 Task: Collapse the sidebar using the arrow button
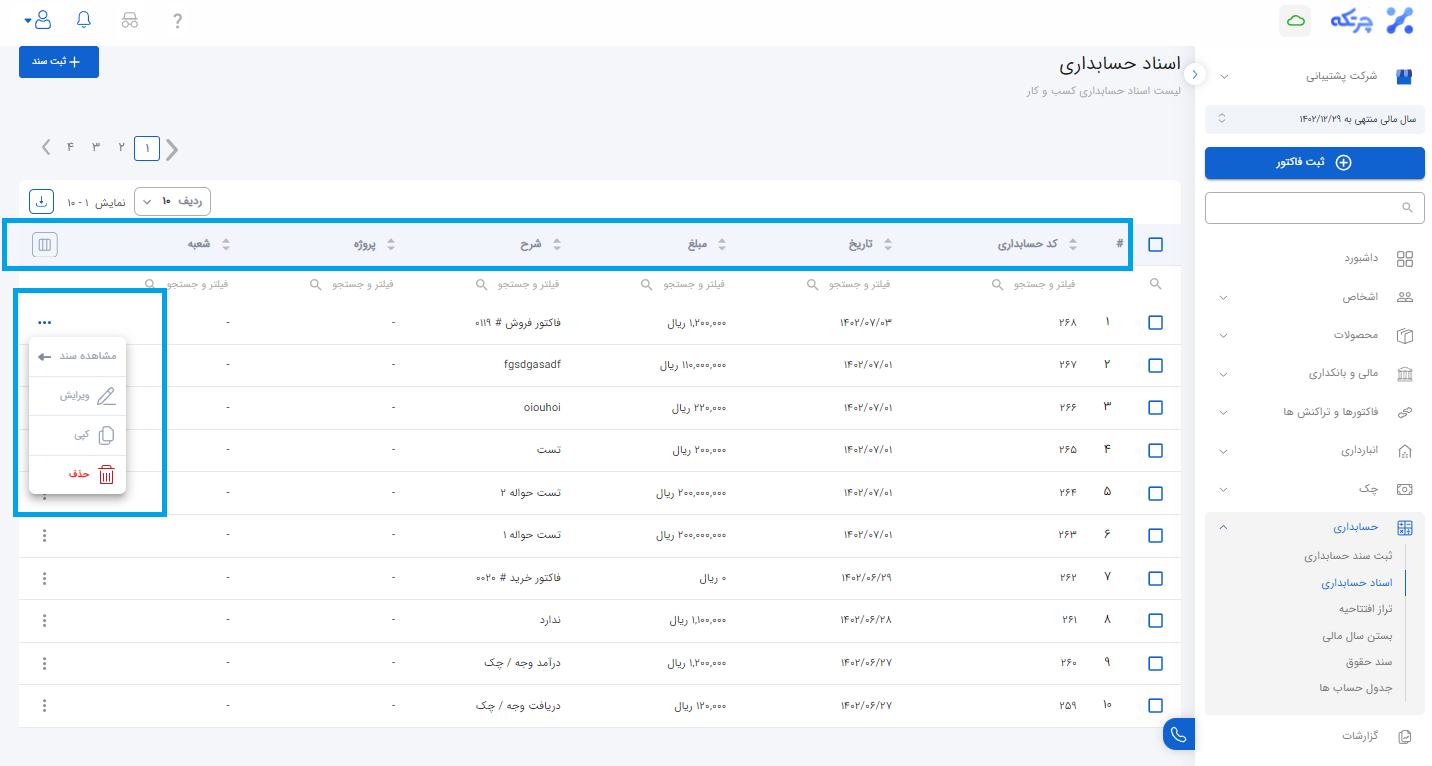(1194, 75)
